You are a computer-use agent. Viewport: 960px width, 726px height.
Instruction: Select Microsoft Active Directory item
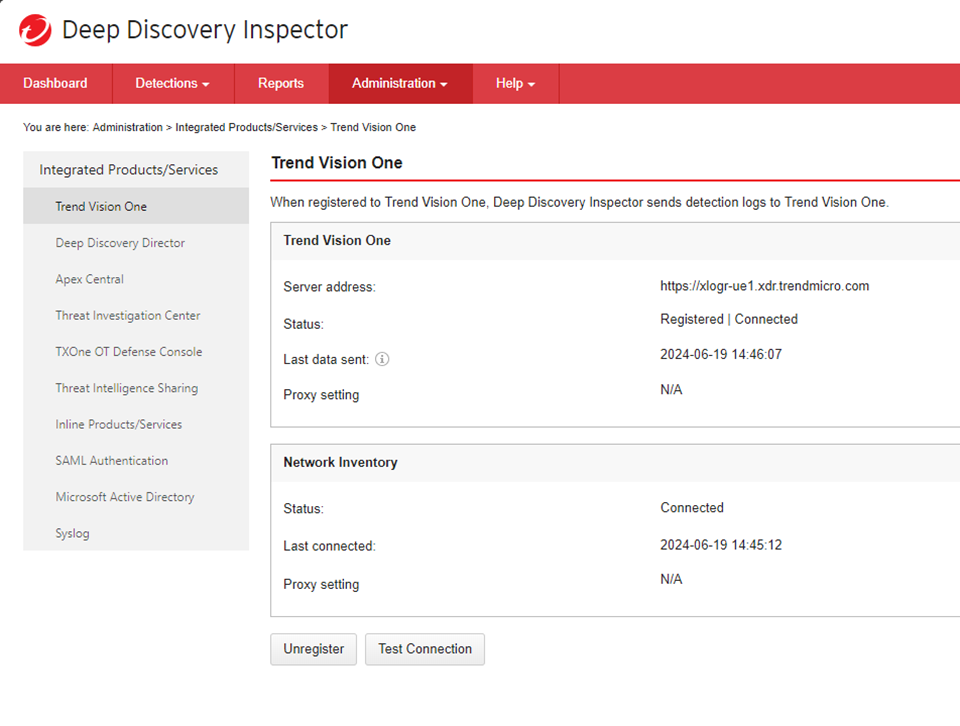pyautogui.click(x=125, y=497)
